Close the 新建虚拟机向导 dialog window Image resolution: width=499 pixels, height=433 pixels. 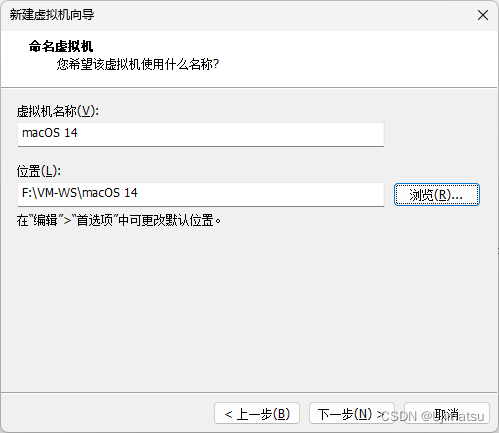[x=483, y=15]
